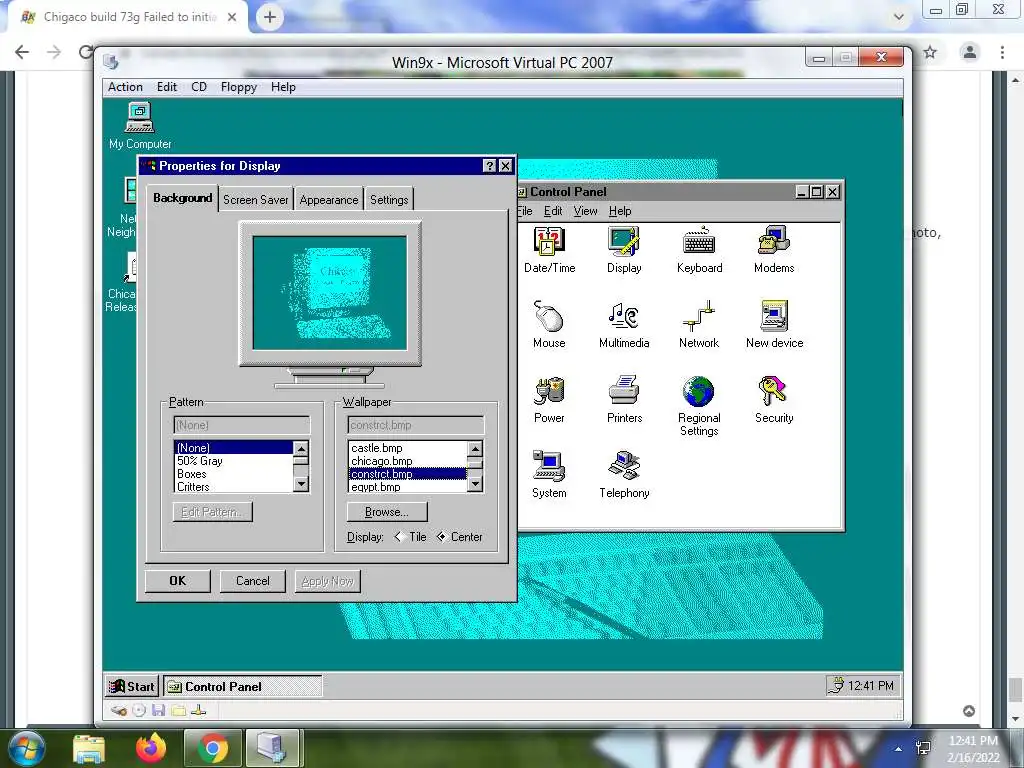
Task: Click the help question mark in Properties for Display
Action: pos(489,166)
